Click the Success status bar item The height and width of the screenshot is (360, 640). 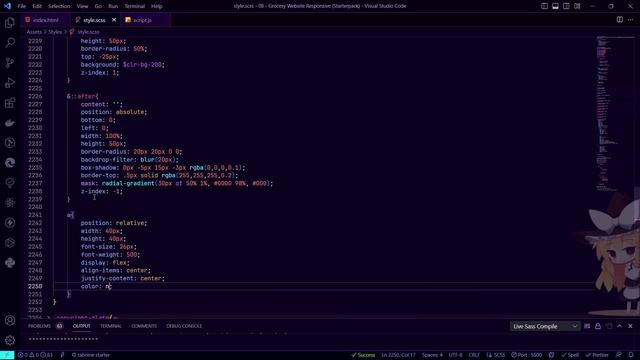click(x=363, y=355)
